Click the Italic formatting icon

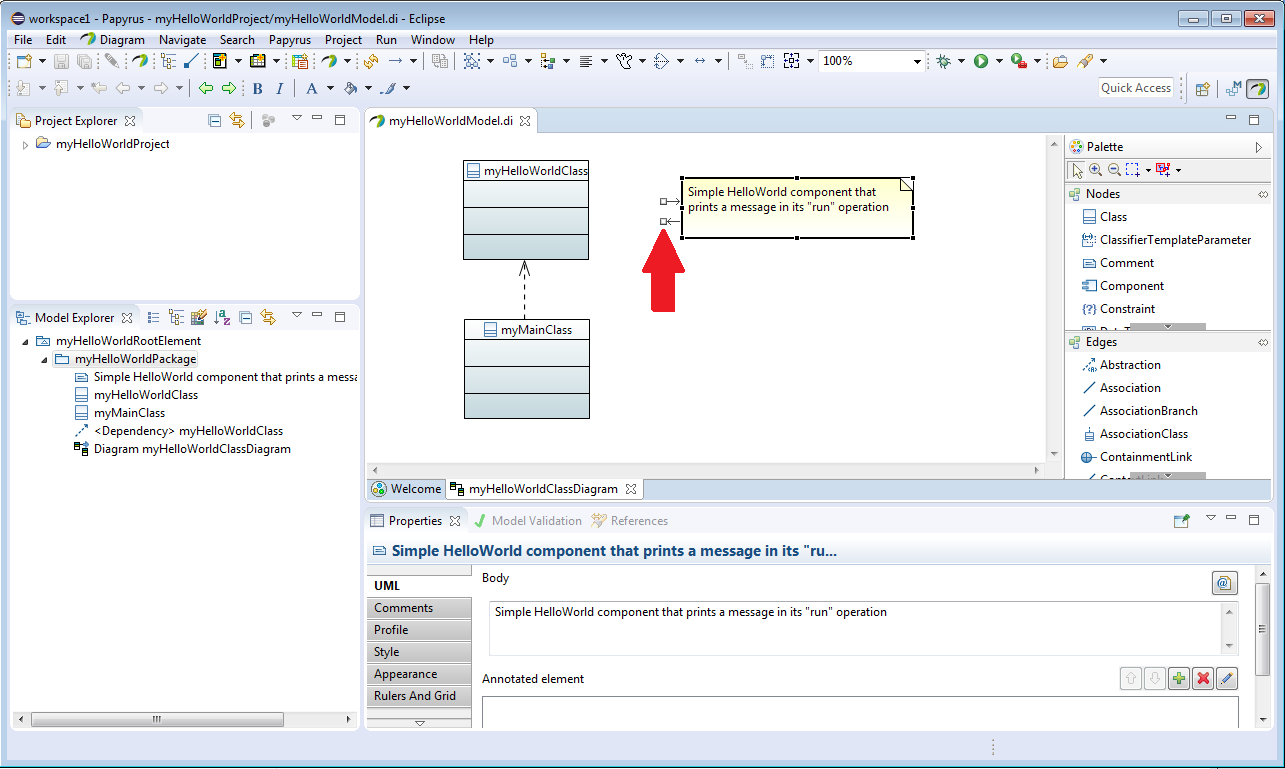279,88
